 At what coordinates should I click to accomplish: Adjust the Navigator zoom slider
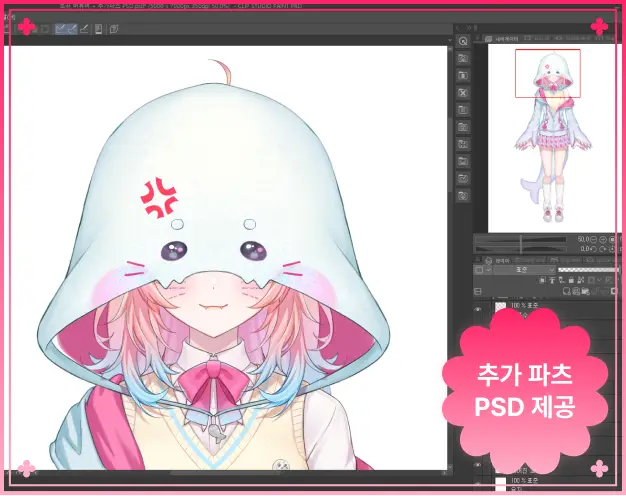(521, 240)
